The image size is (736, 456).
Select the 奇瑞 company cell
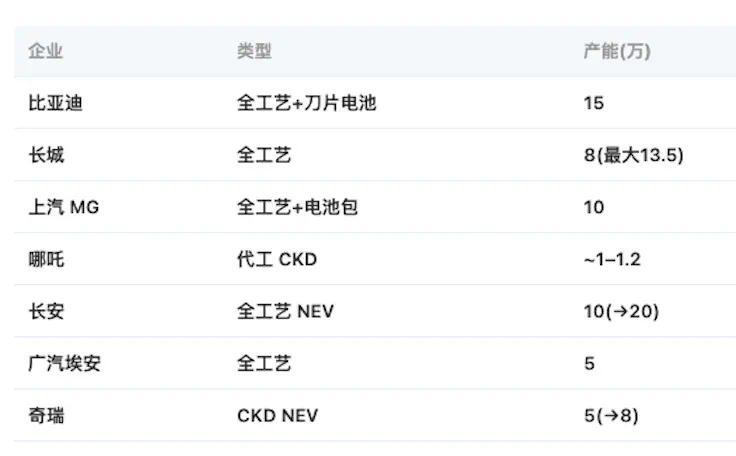click(x=46, y=416)
